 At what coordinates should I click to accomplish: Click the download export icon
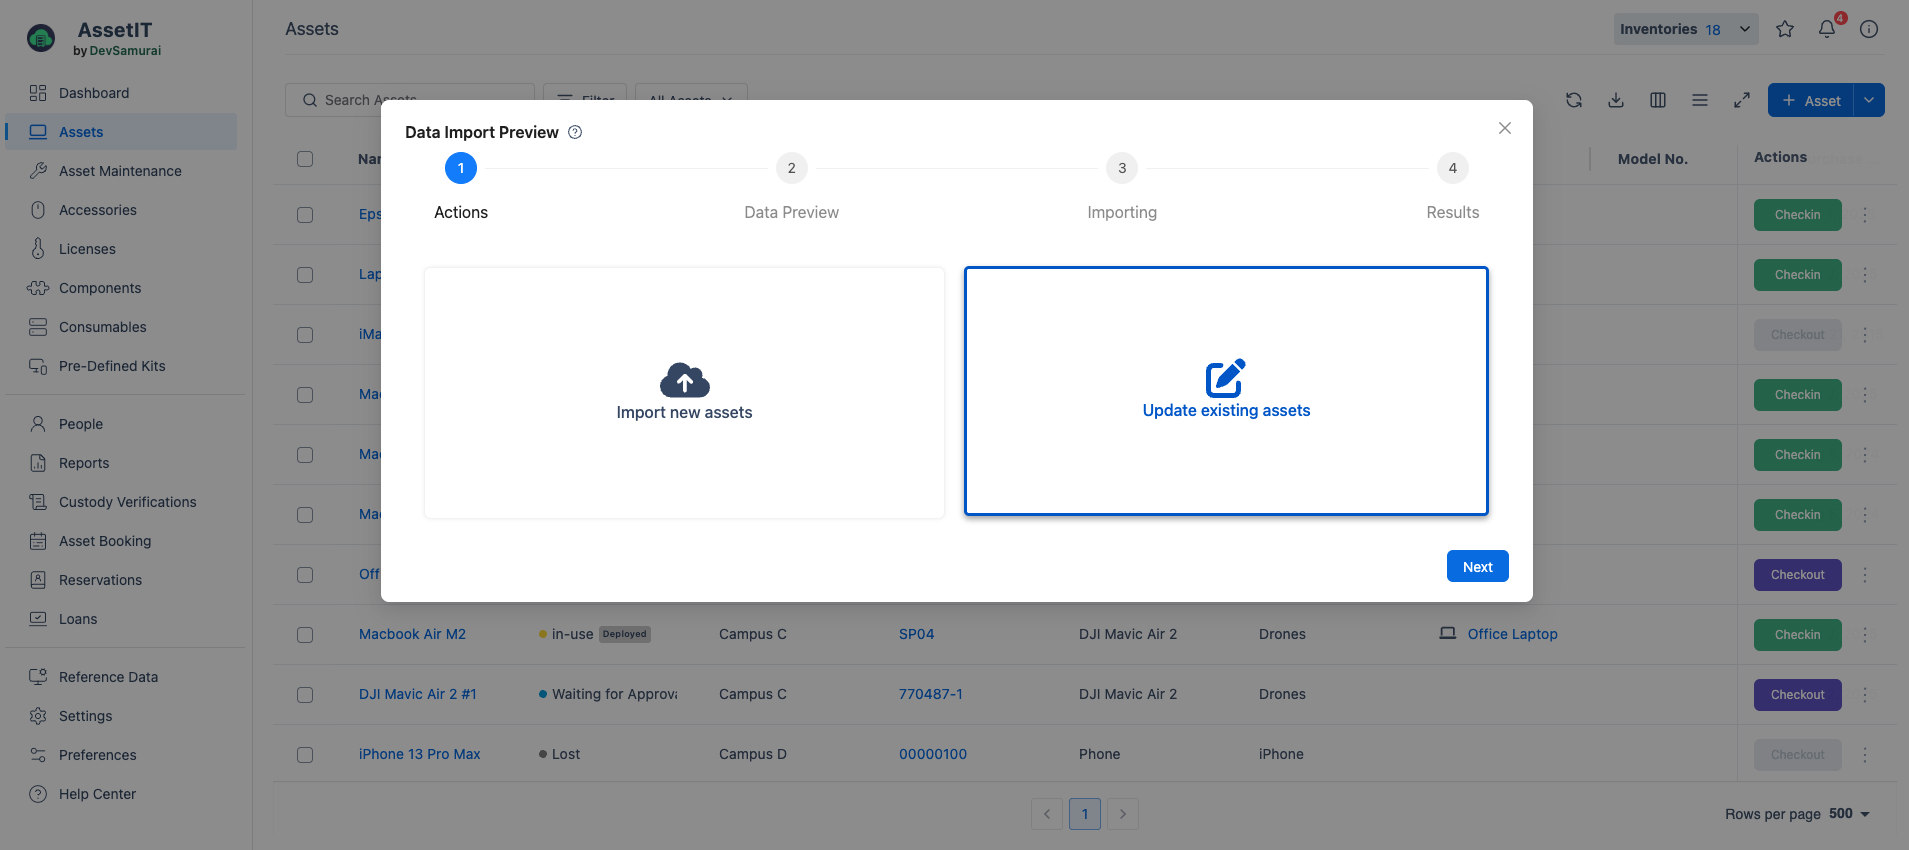tap(1616, 100)
